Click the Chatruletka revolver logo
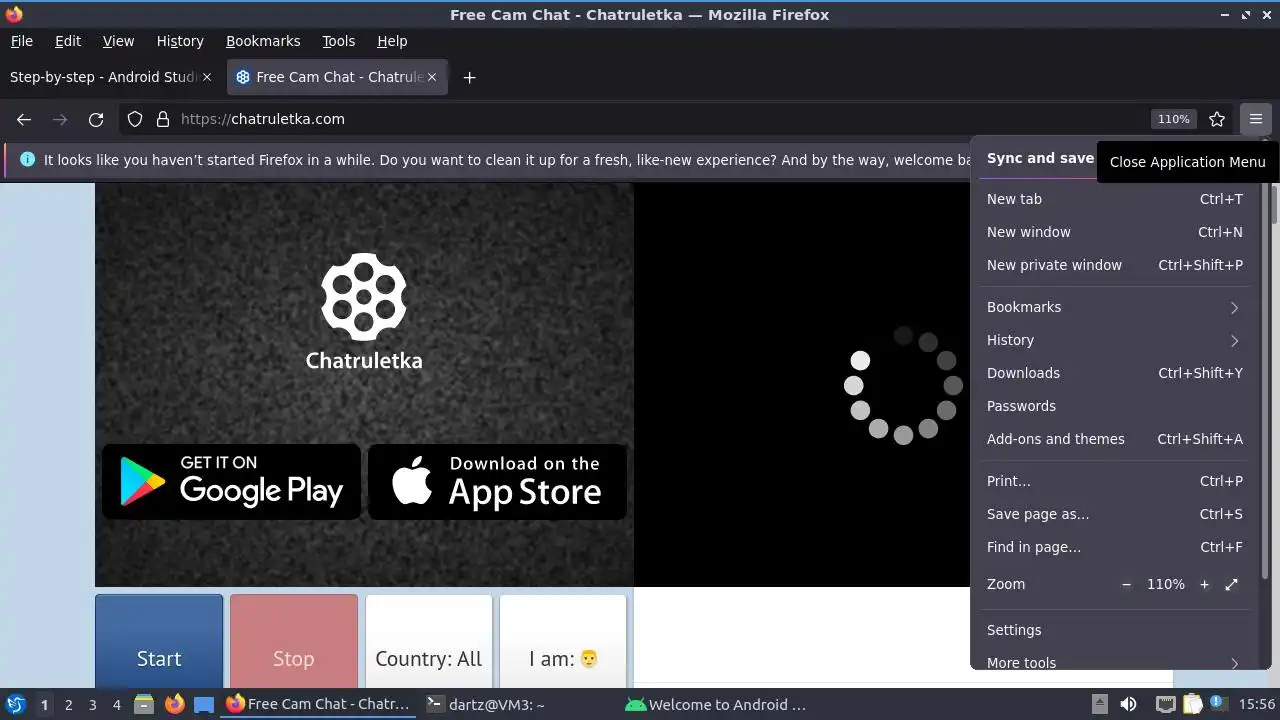Screen dimensions: 1280x720 point(364,295)
